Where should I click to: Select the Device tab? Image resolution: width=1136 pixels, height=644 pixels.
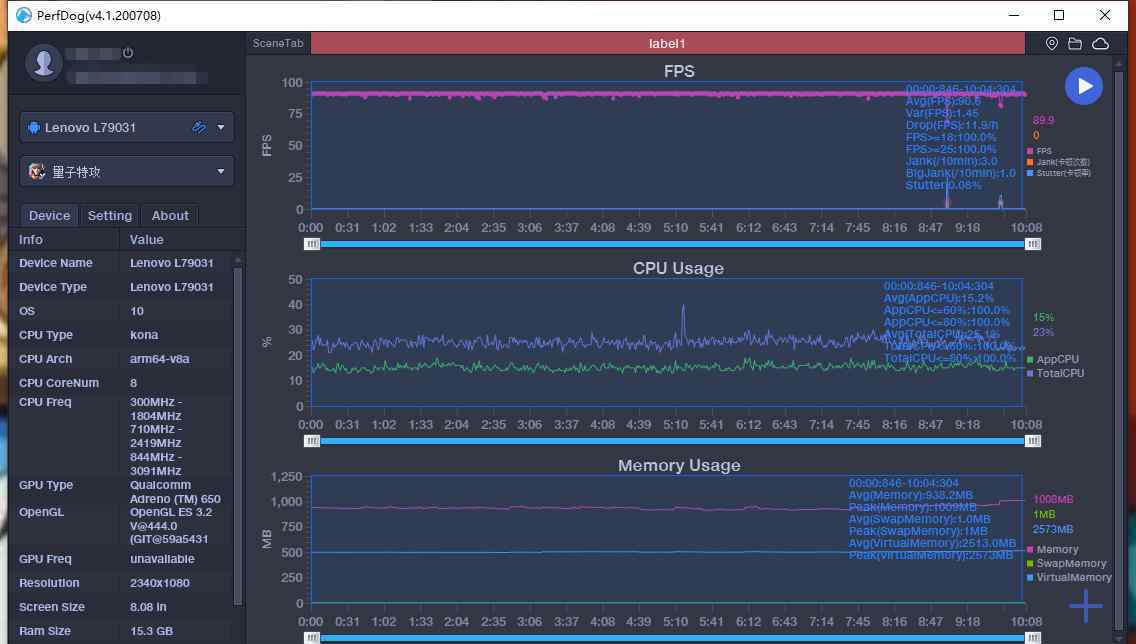click(49, 215)
